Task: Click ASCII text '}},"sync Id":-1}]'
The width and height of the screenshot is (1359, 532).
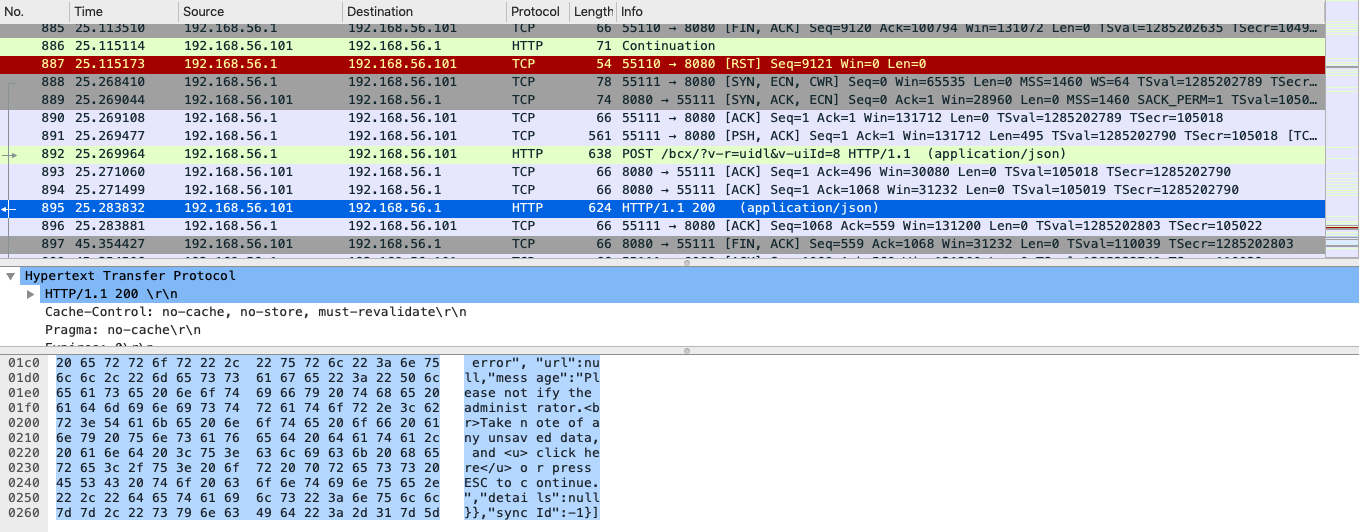Action: 531,513
